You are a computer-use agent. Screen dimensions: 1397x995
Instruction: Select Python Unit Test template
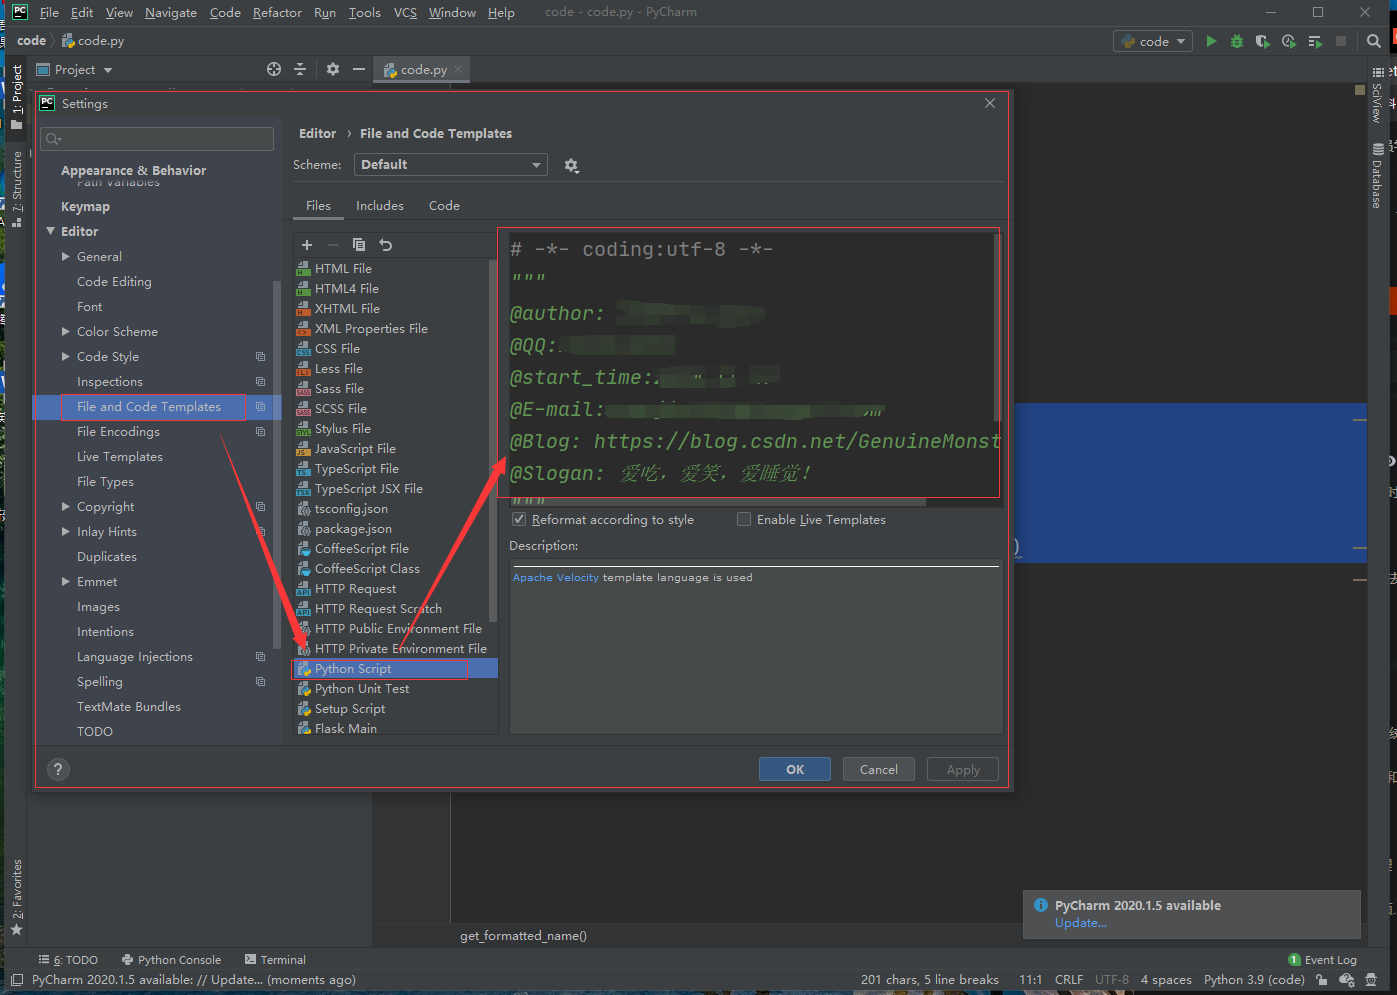[x=395, y=689]
